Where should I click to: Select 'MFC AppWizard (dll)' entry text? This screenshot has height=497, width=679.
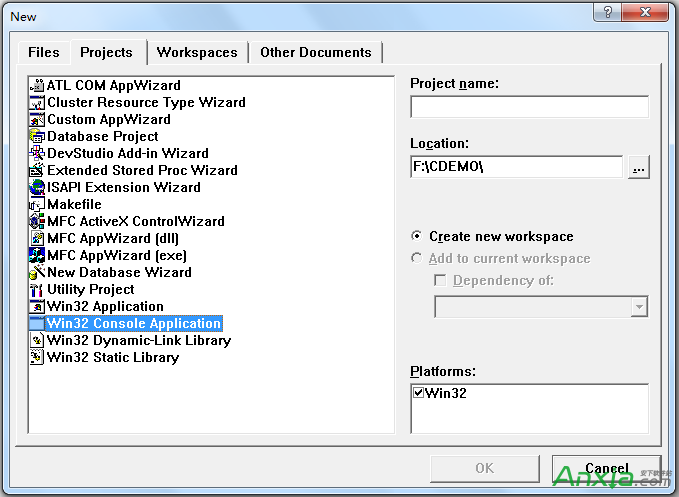[x=113, y=238]
